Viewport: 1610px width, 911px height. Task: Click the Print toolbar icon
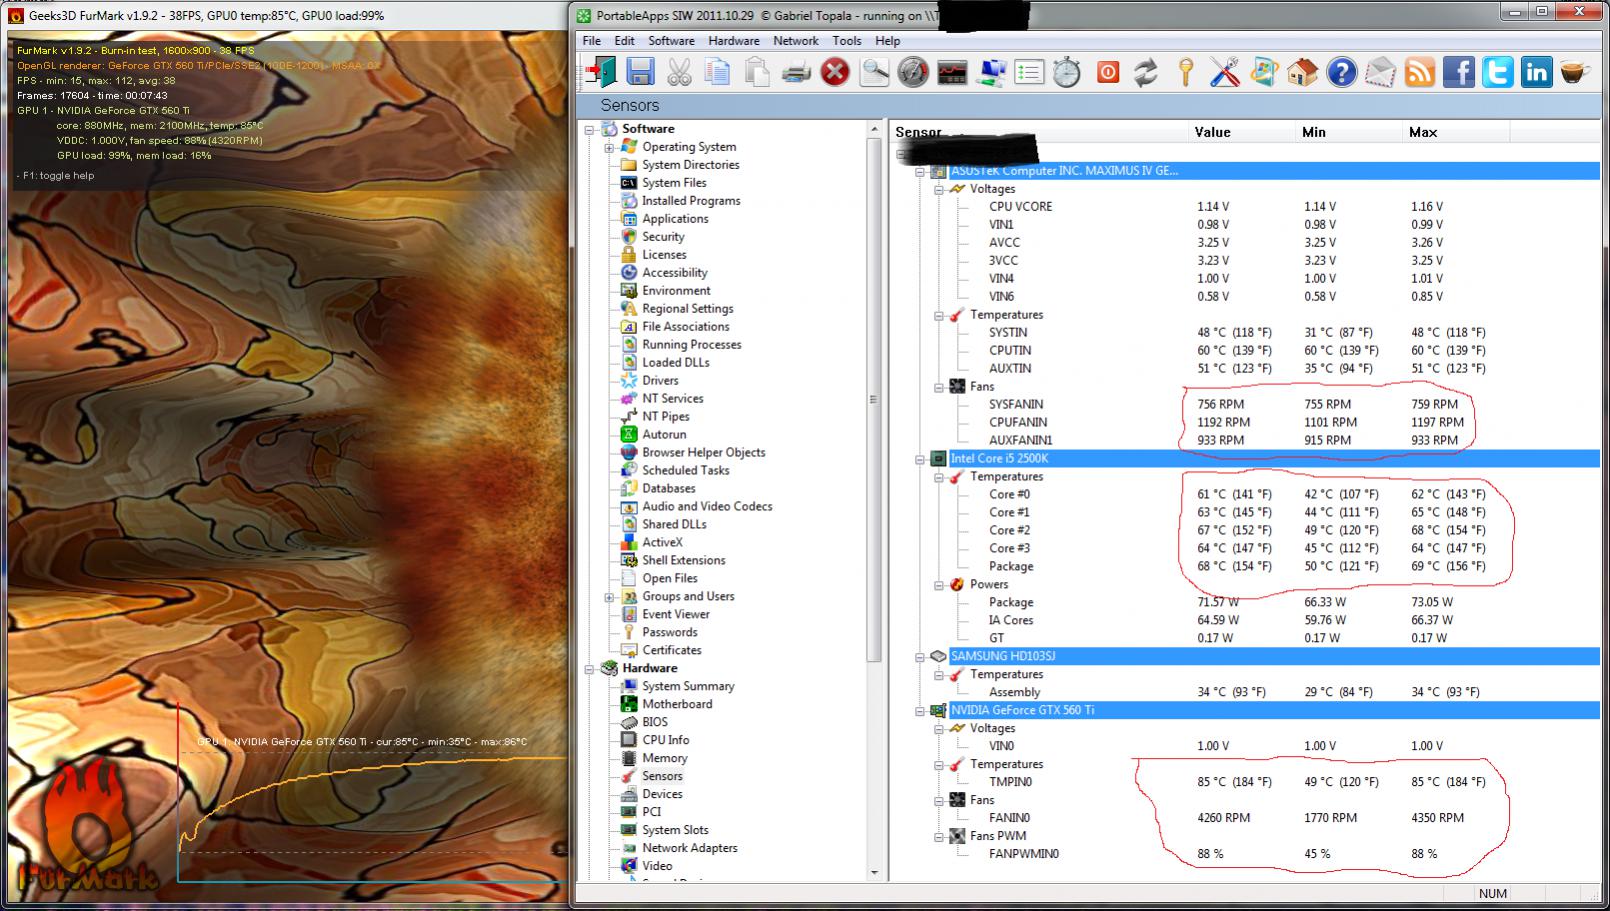[796, 72]
